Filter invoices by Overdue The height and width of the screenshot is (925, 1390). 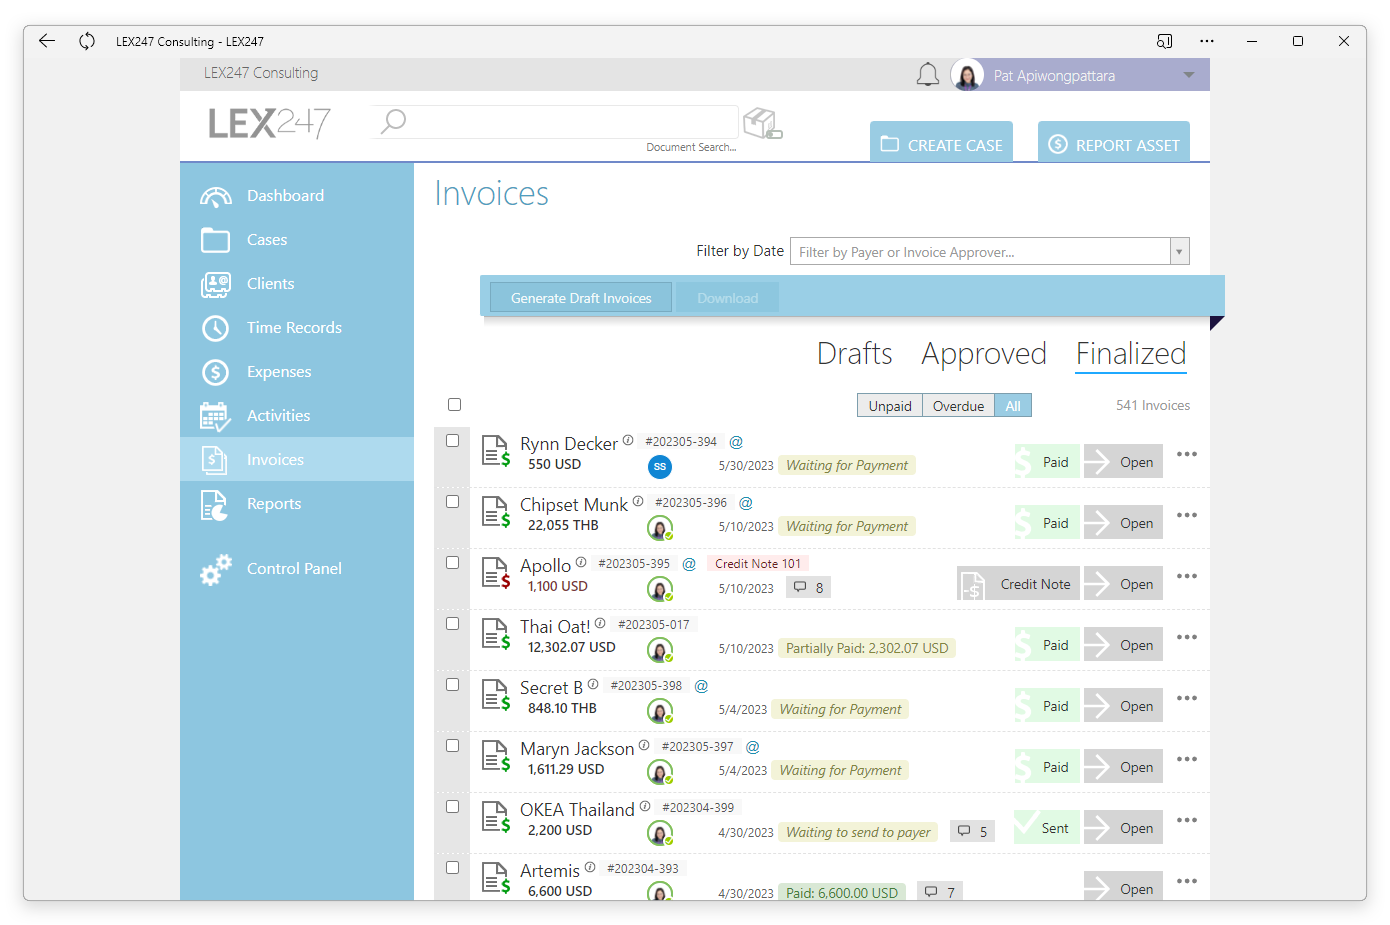click(958, 406)
